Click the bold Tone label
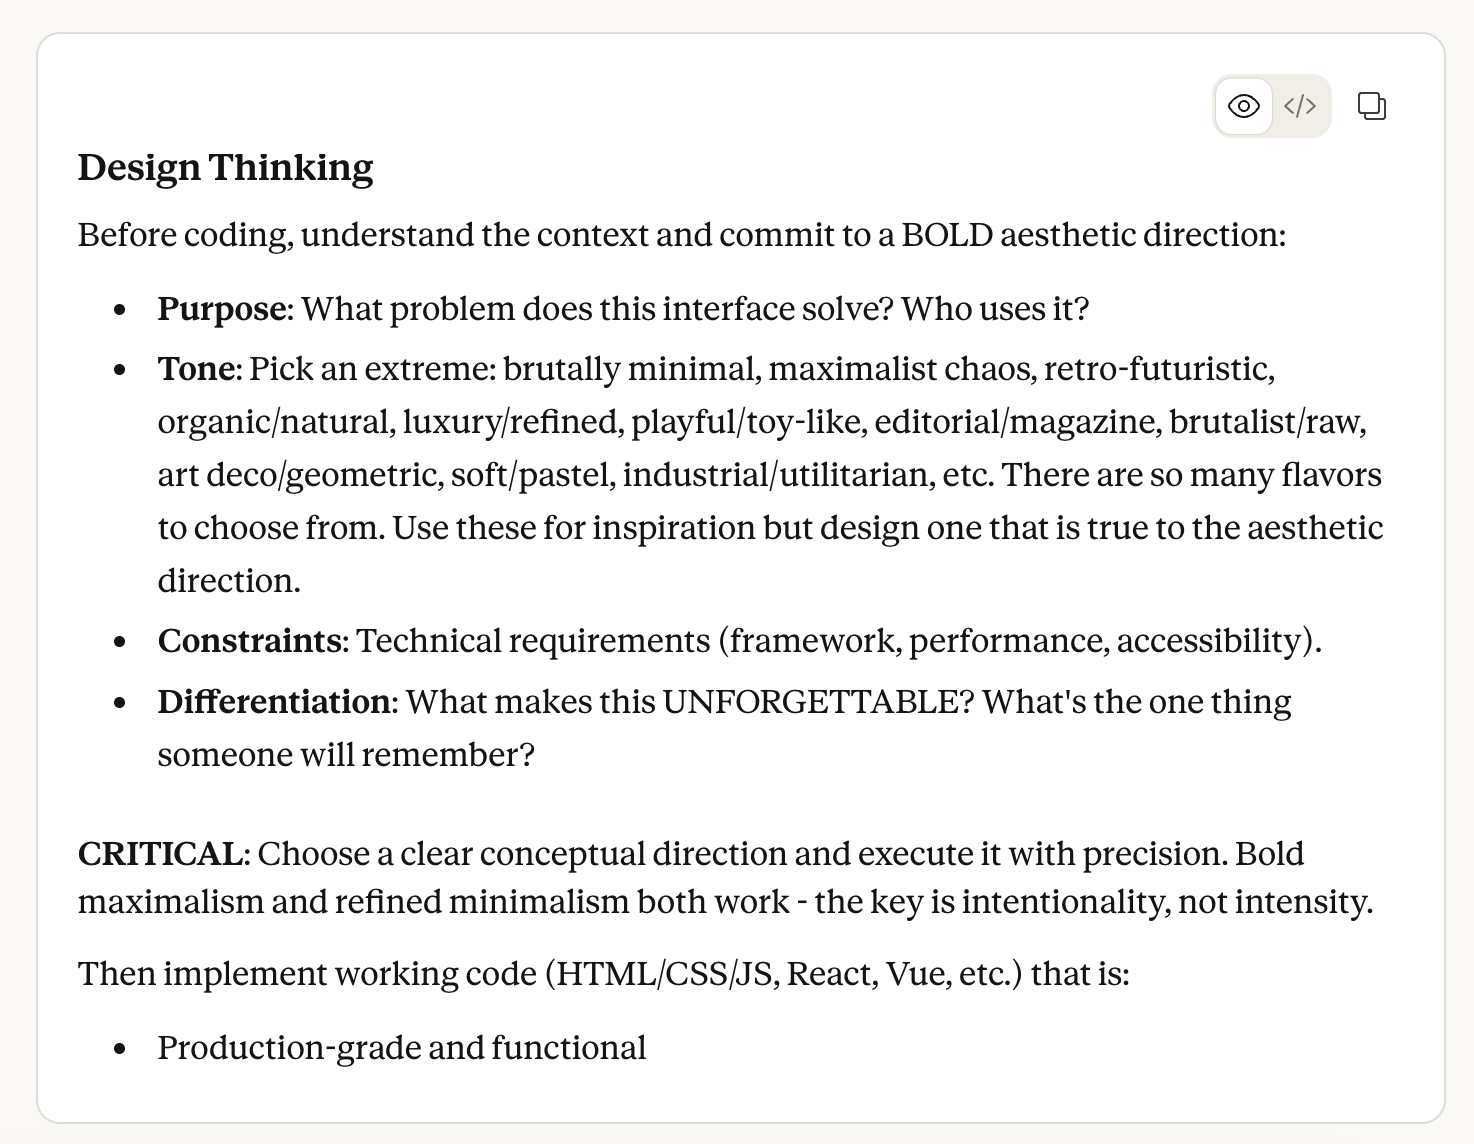Viewport: 1474px width, 1144px height. (x=198, y=369)
